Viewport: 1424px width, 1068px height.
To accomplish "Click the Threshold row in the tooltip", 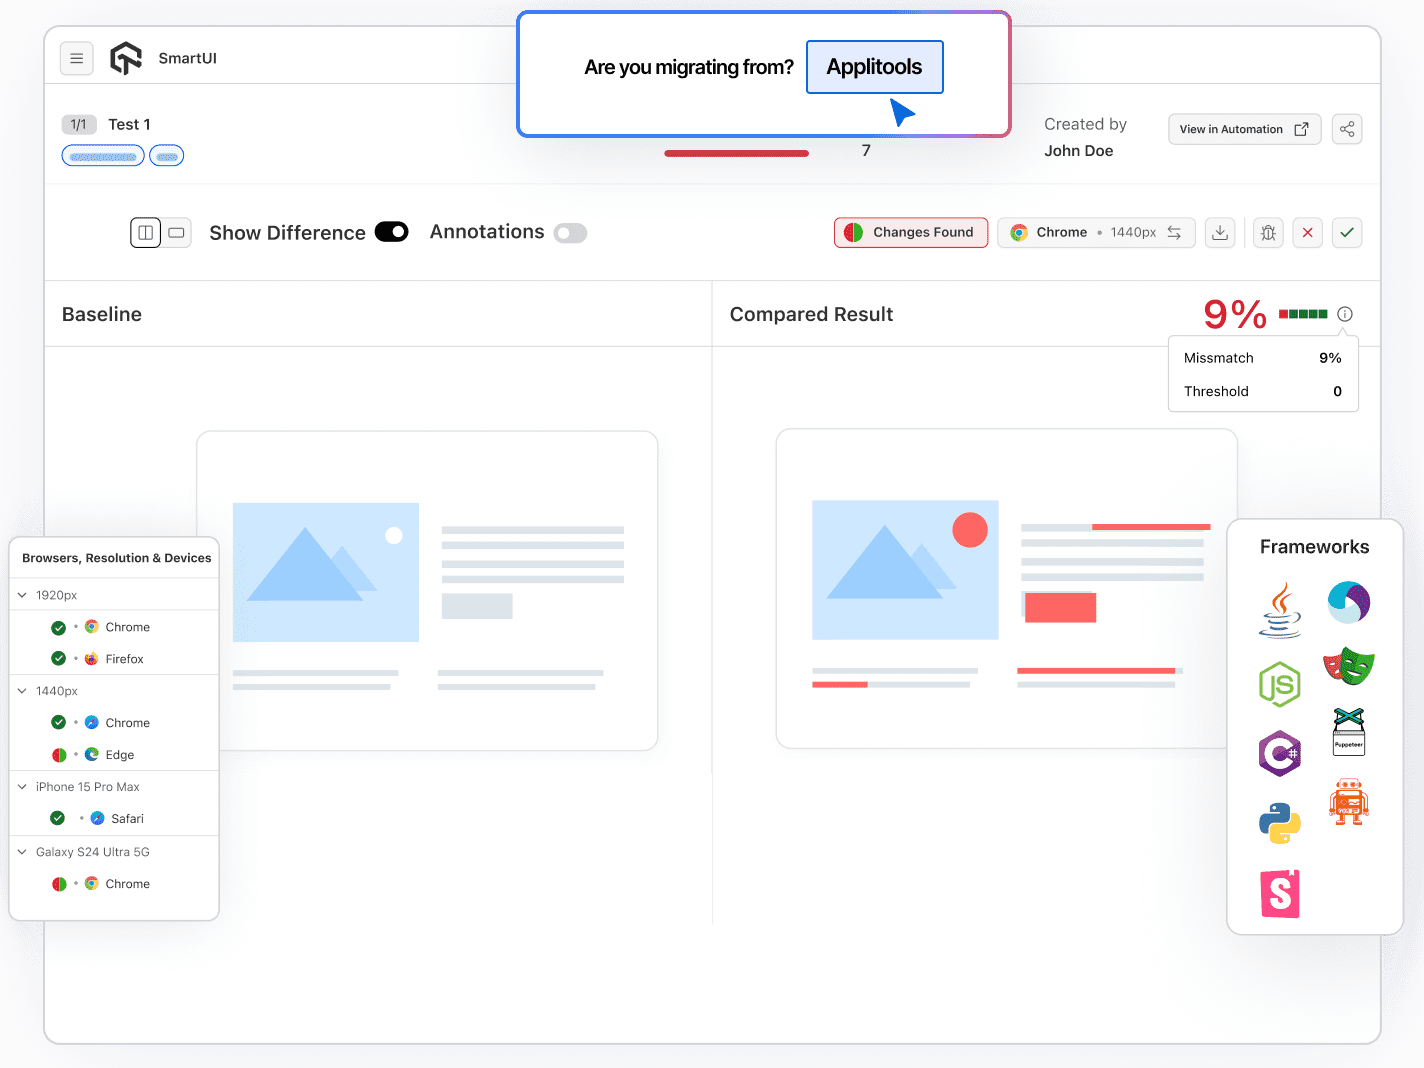I will [x=1263, y=391].
